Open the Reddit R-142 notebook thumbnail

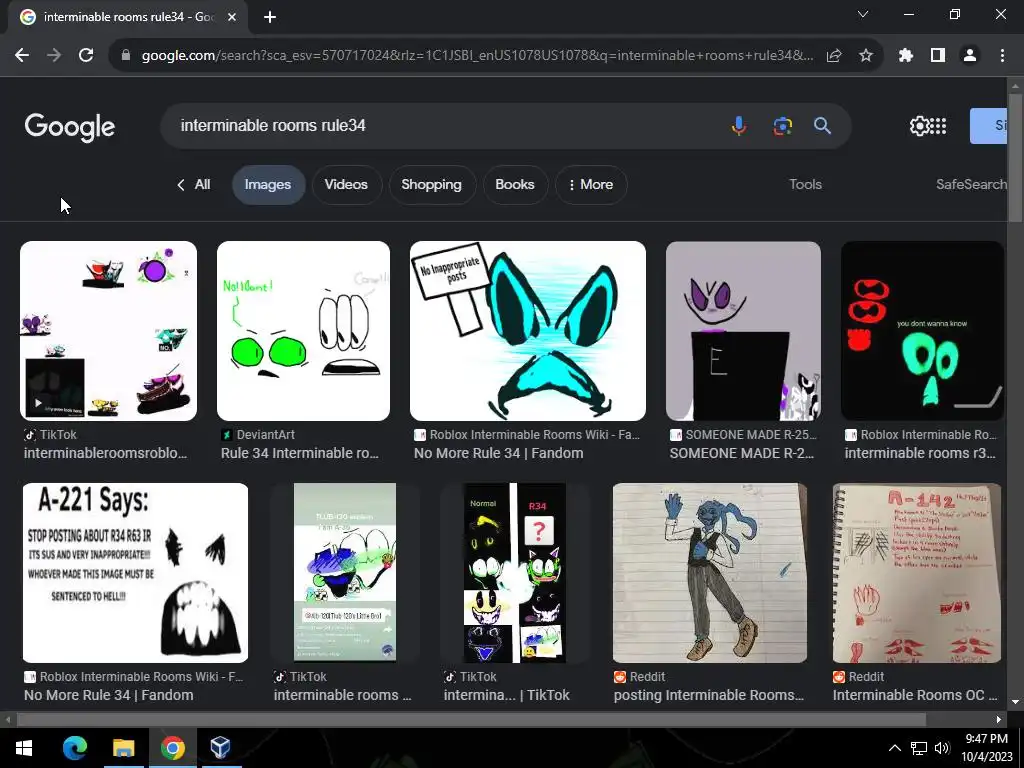click(917, 573)
